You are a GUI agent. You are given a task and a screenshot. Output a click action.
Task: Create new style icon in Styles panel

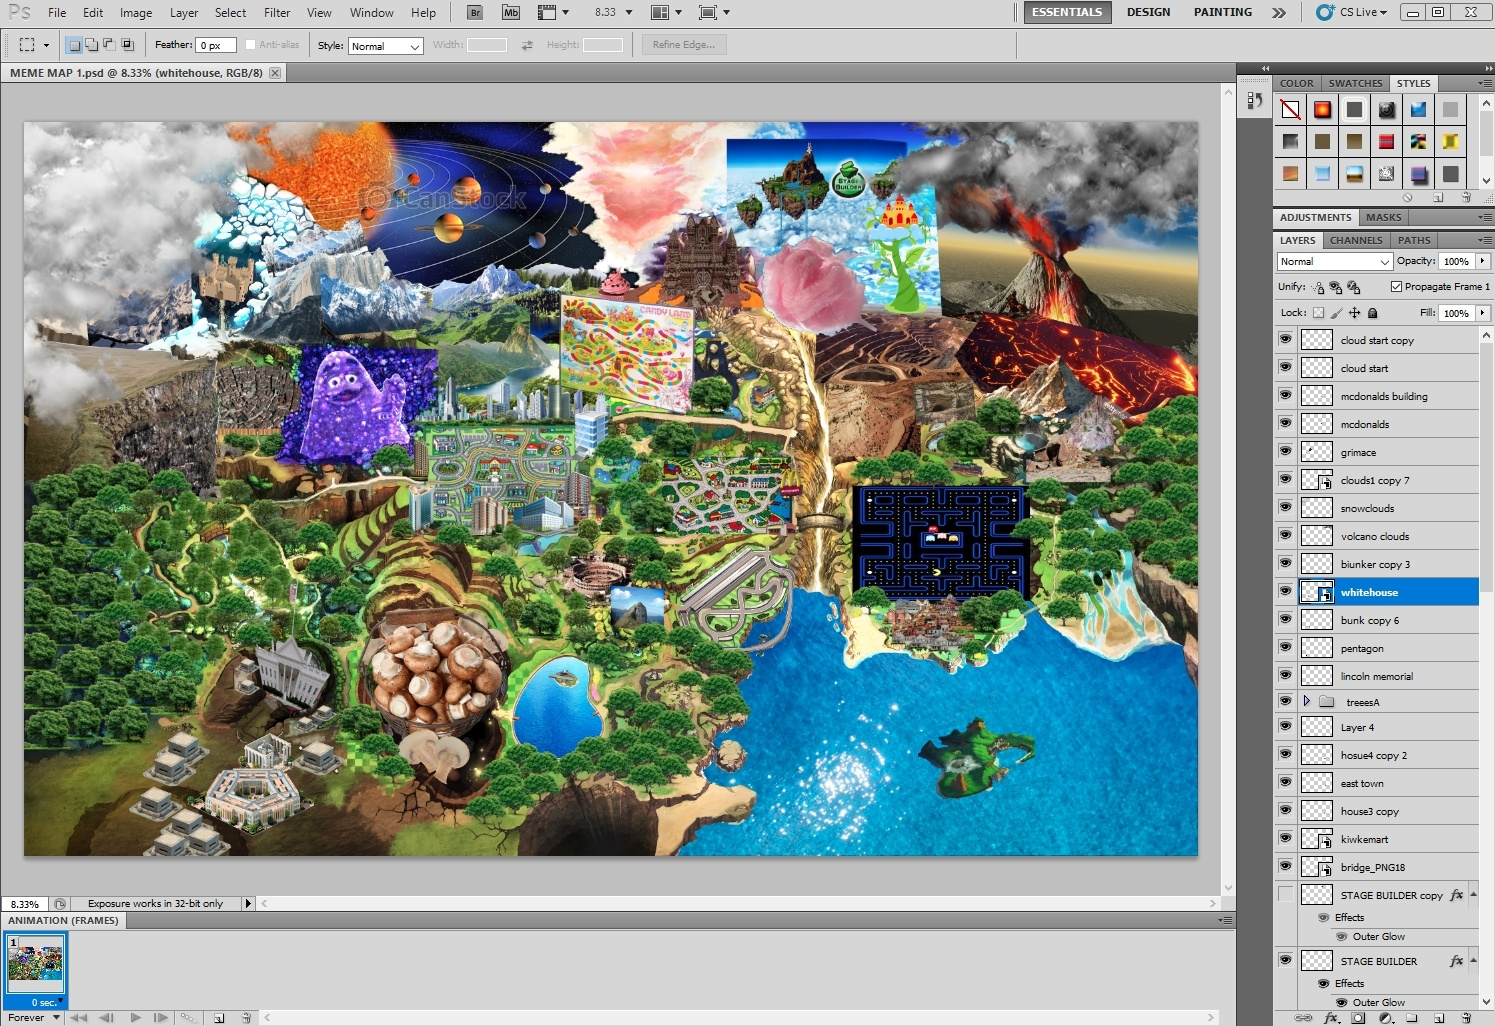tap(1438, 198)
